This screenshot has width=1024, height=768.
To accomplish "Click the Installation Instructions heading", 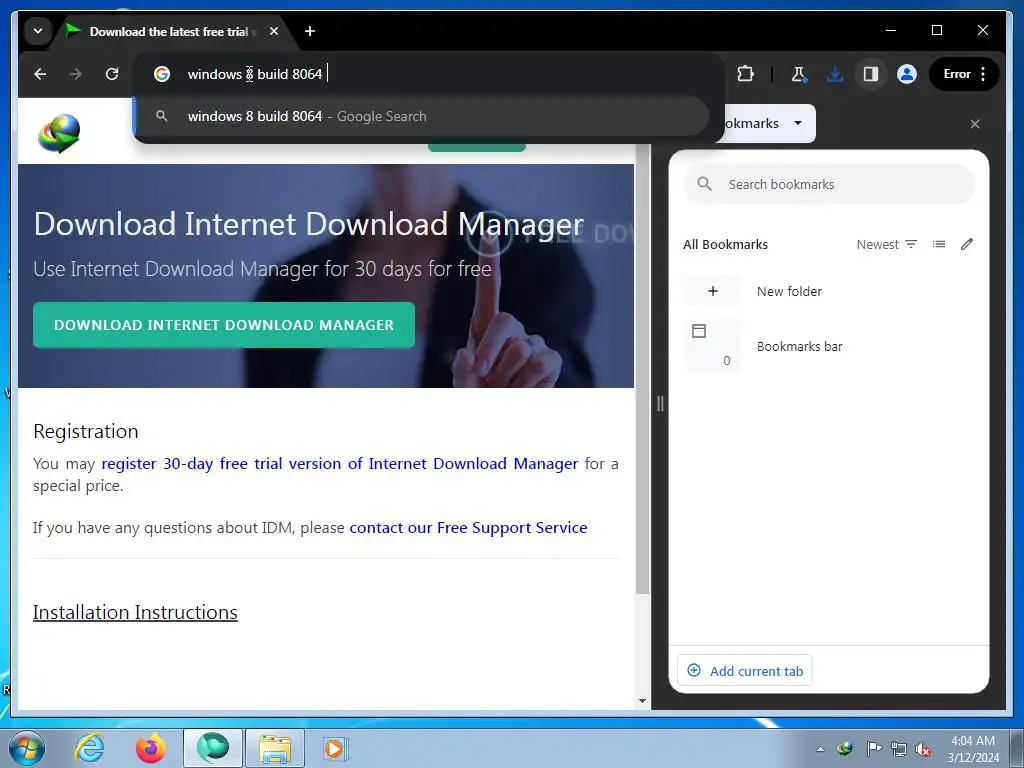I will 135,612.
